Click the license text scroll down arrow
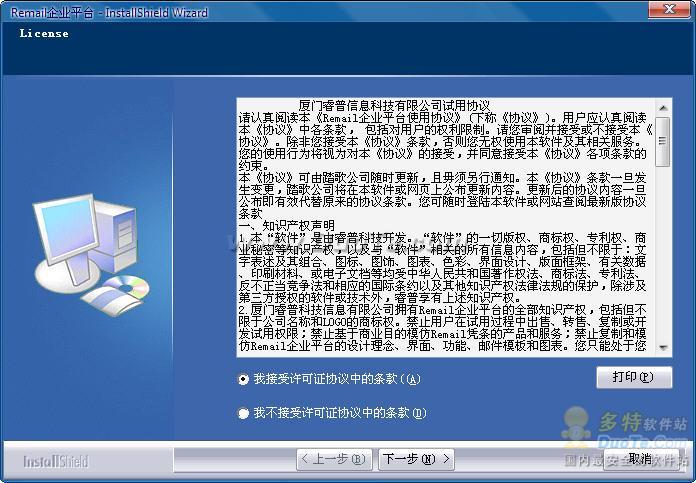The height and width of the screenshot is (483, 696). [663, 348]
